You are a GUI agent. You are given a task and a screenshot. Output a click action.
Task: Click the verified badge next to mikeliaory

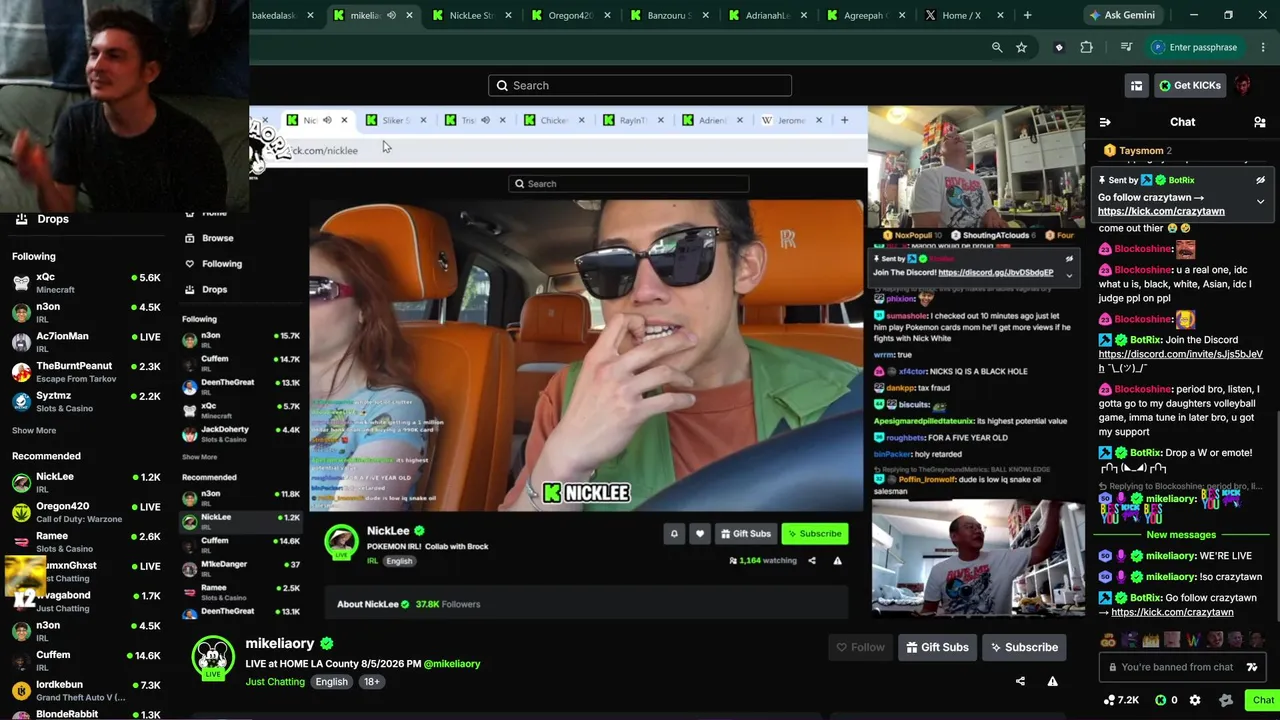click(326, 644)
